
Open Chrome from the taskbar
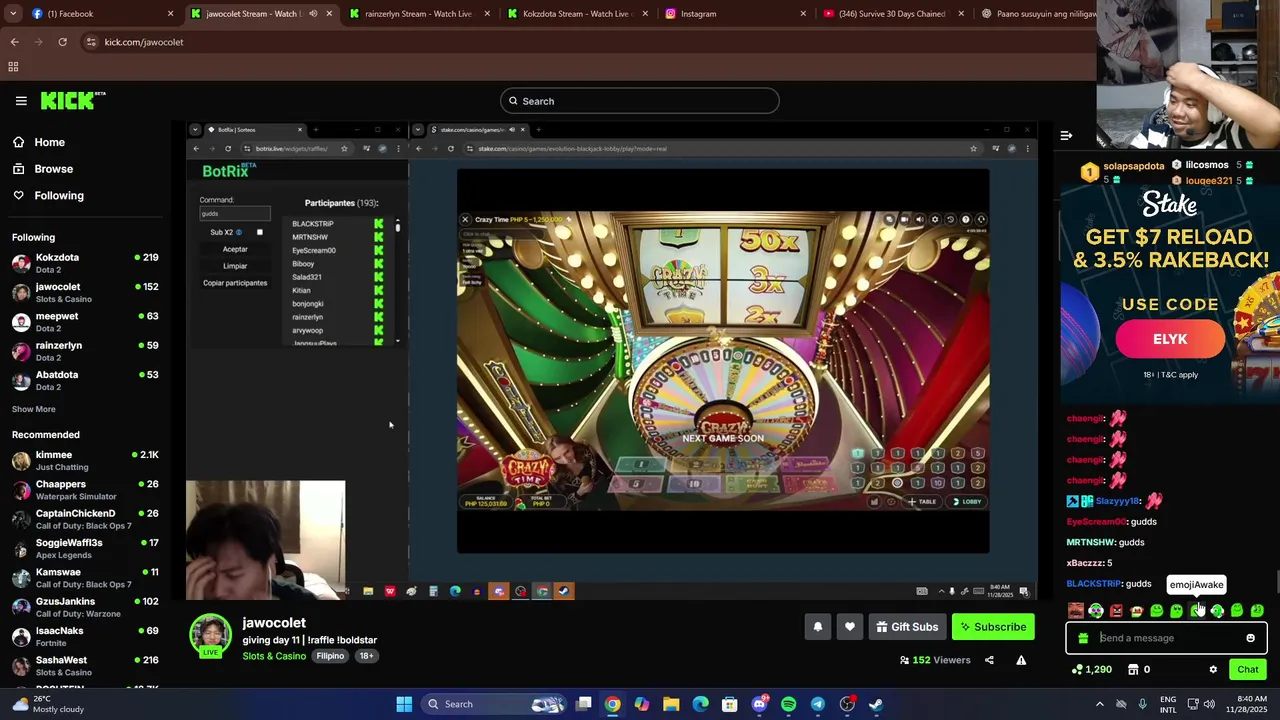(612, 704)
